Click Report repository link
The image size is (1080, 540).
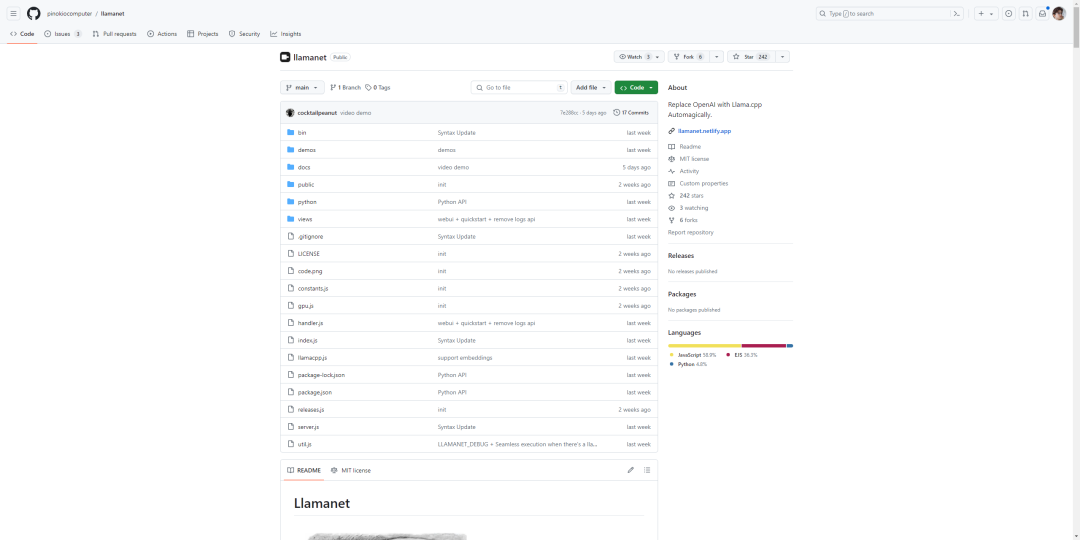pos(691,233)
